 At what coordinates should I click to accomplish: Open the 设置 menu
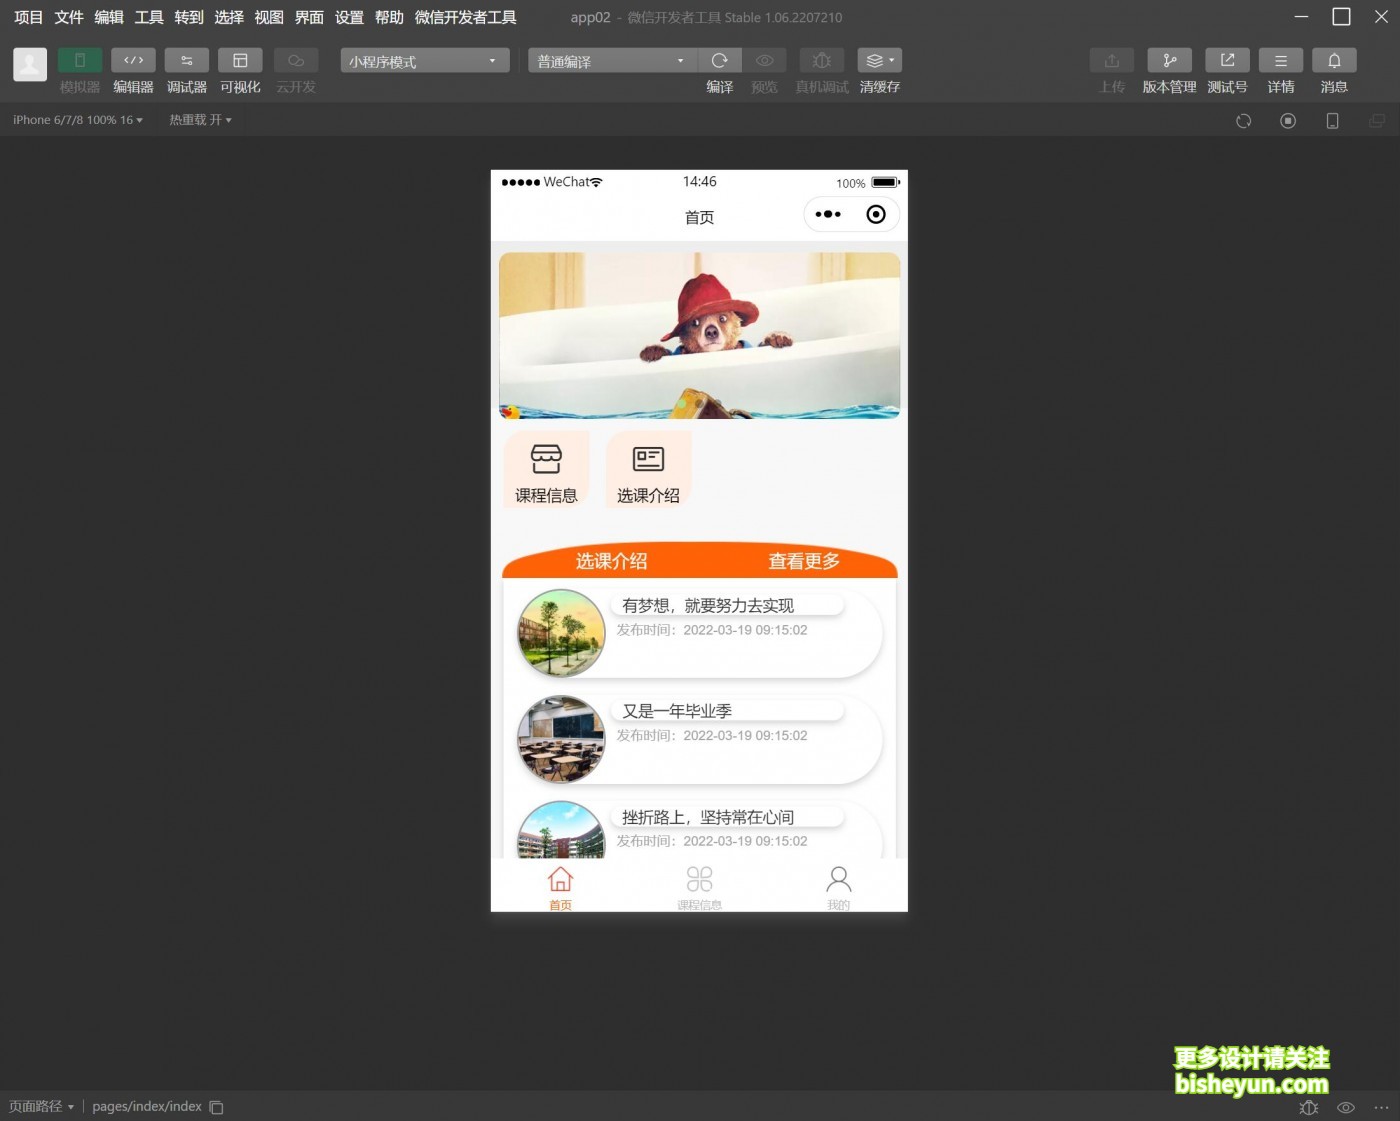(x=349, y=17)
